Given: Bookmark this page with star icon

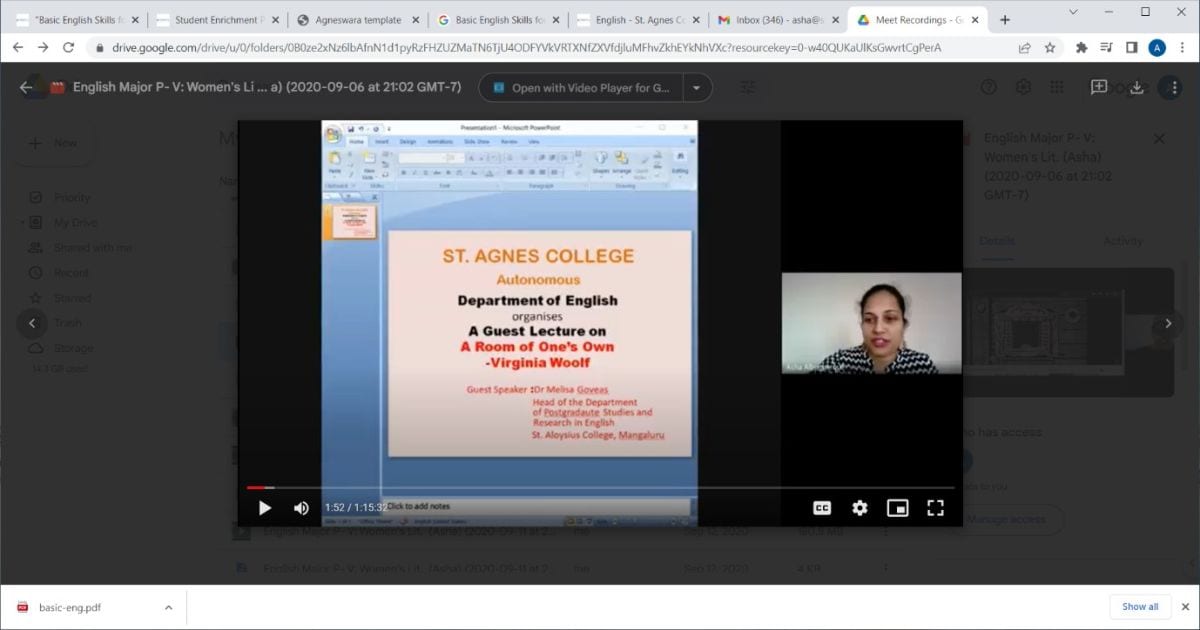Looking at the screenshot, I should coord(1050,47).
